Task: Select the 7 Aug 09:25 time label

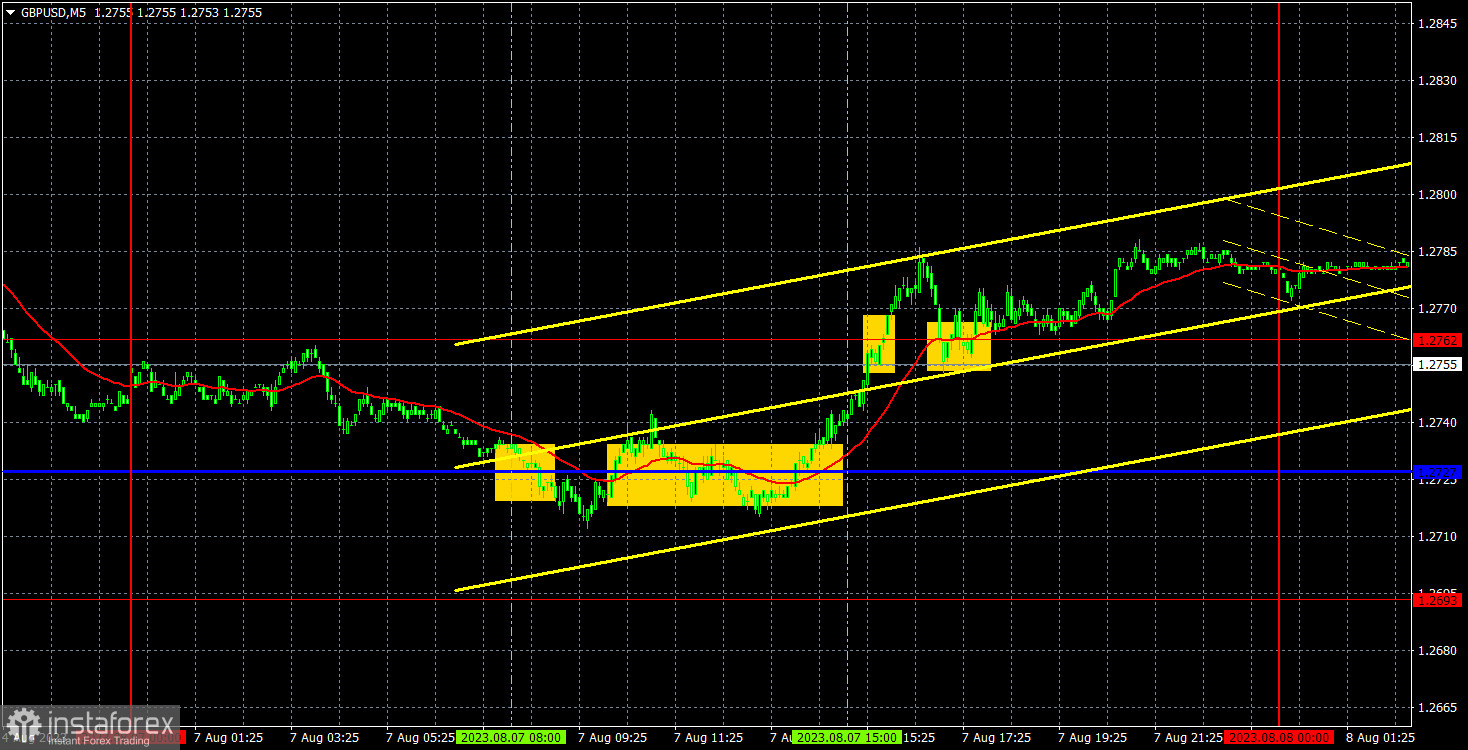Action: 612,737
